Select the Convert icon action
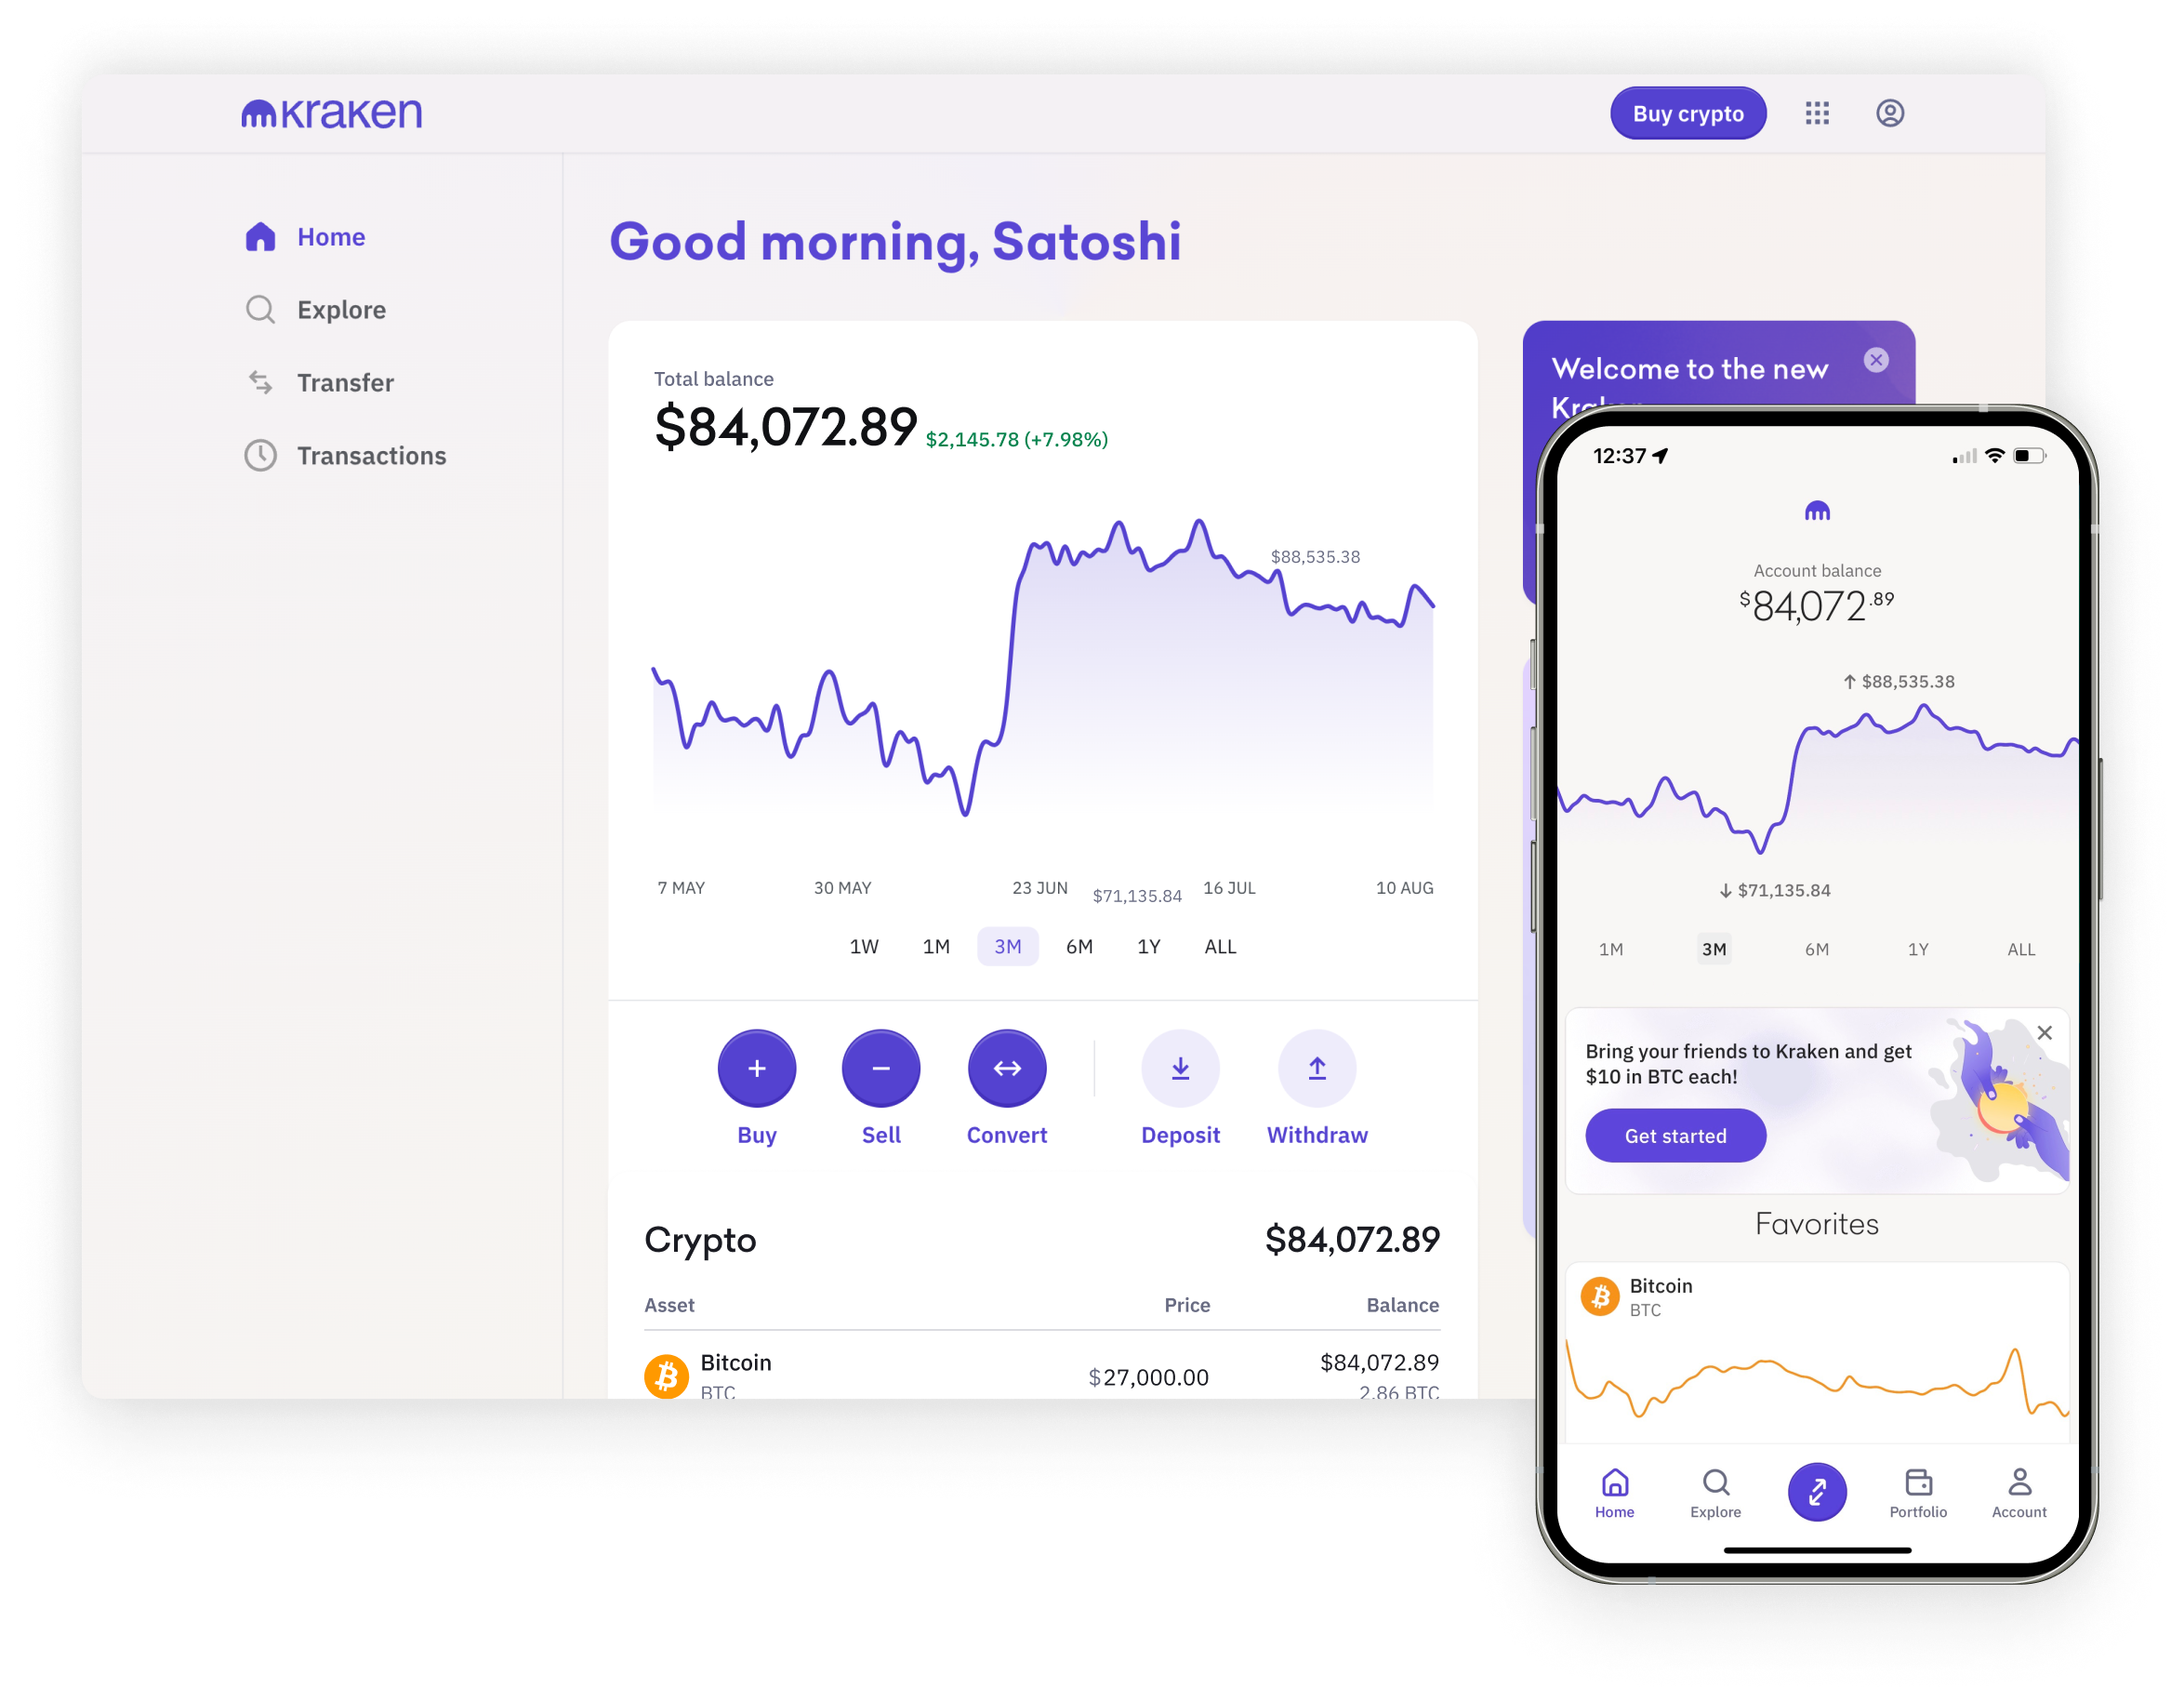The width and height of the screenshot is (2184, 1701). pyautogui.click(x=1007, y=1066)
